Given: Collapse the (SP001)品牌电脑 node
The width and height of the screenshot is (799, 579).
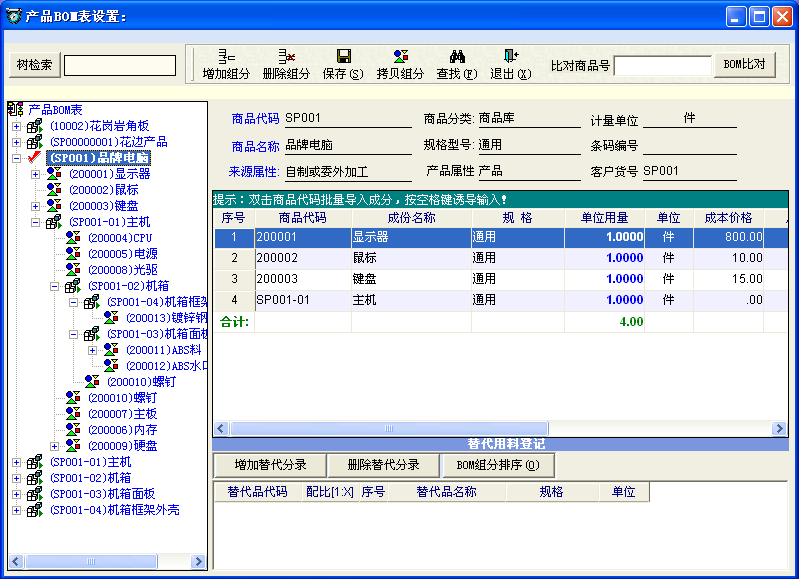Looking at the screenshot, I should 16,158.
